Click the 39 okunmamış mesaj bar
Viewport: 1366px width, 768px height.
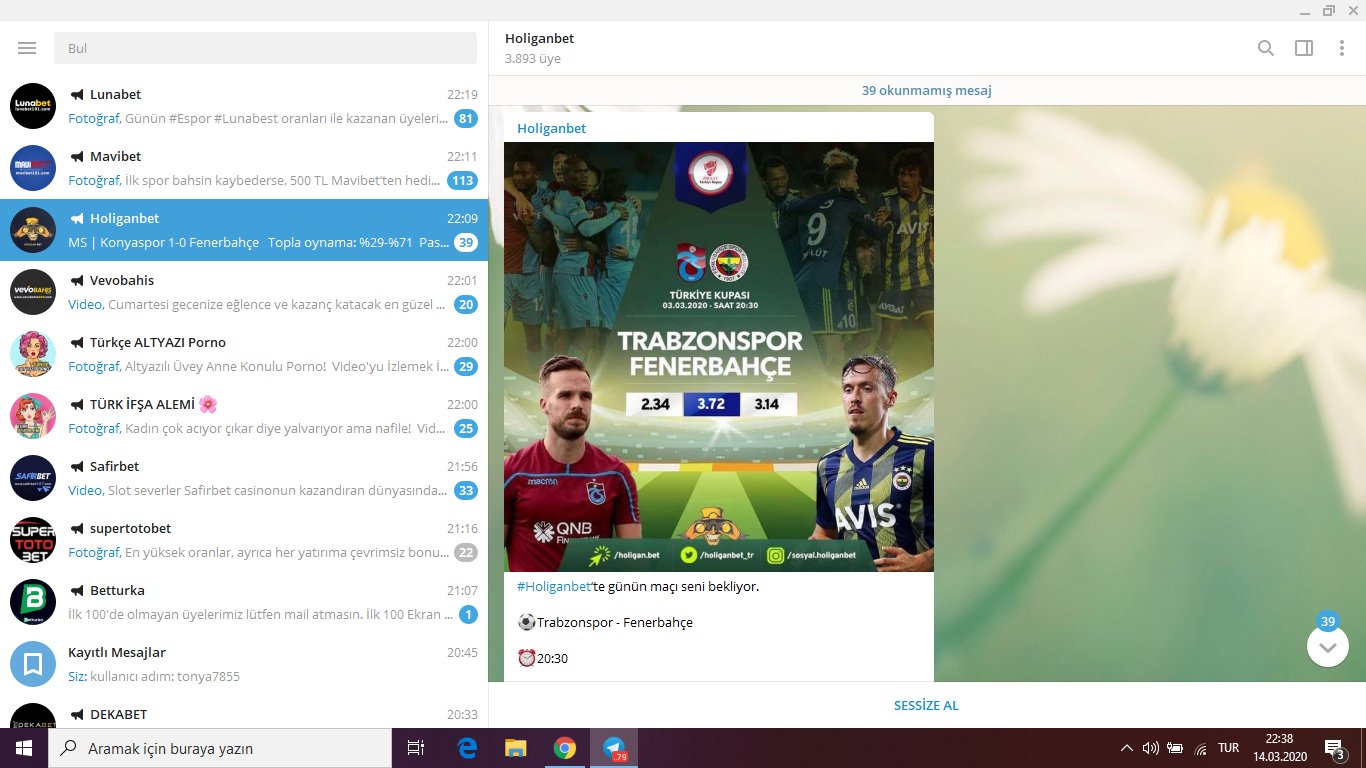[927, 90]
